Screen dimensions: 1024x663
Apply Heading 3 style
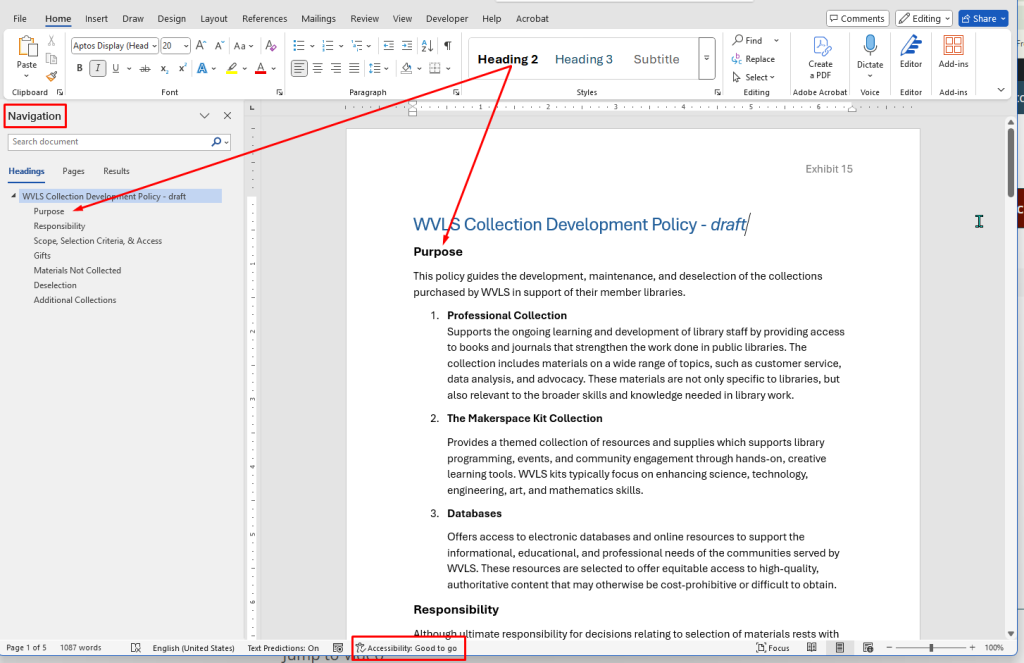pos(584,59)
